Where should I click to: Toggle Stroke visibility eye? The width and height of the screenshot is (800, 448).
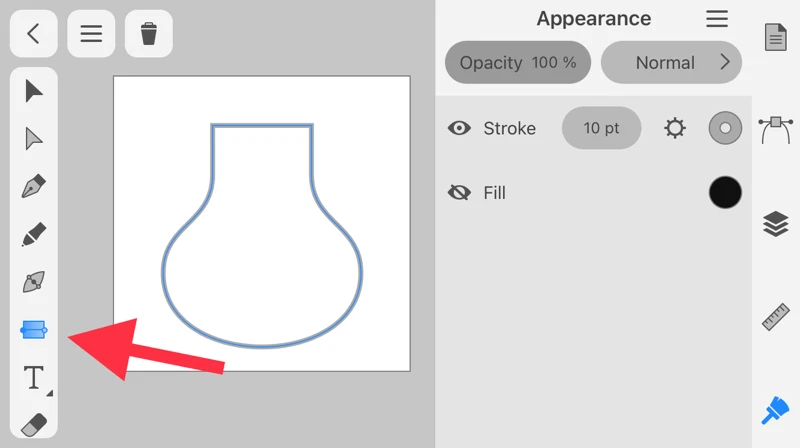click(x=459, y=128)
